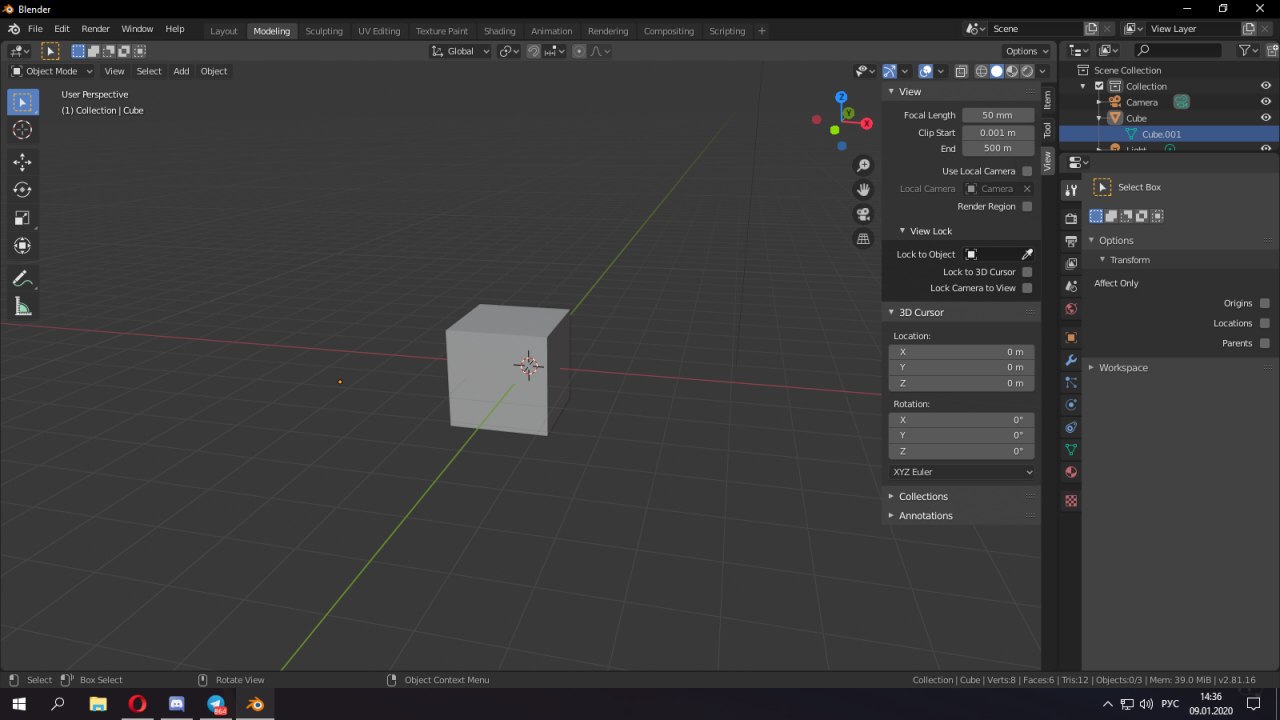Open the Render menu
The height and width of the screenshot is (720, 1280).
pyautogui.click(x=95, y=30)
